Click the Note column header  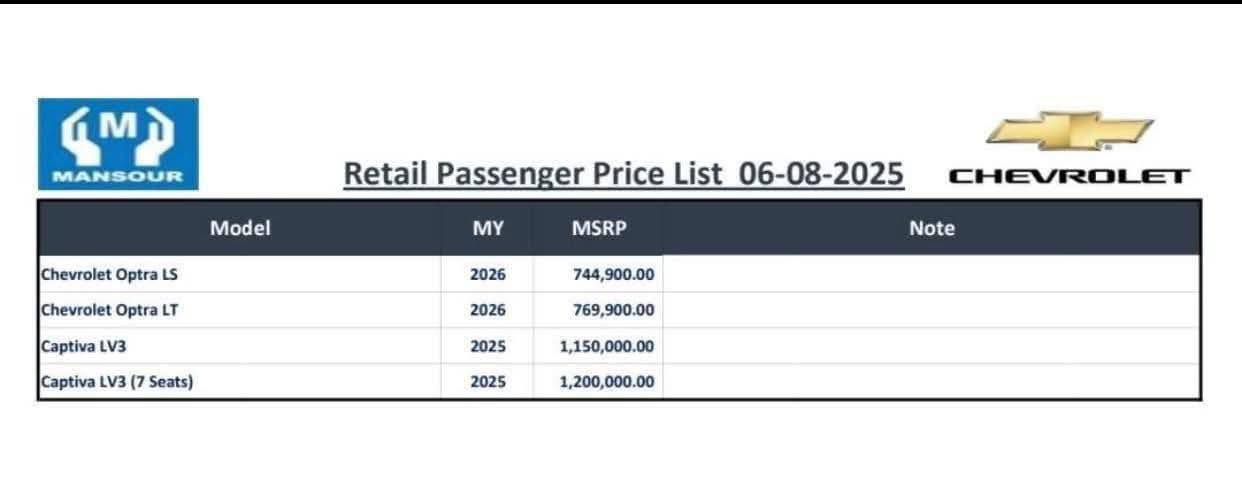[x=932, y=228]
